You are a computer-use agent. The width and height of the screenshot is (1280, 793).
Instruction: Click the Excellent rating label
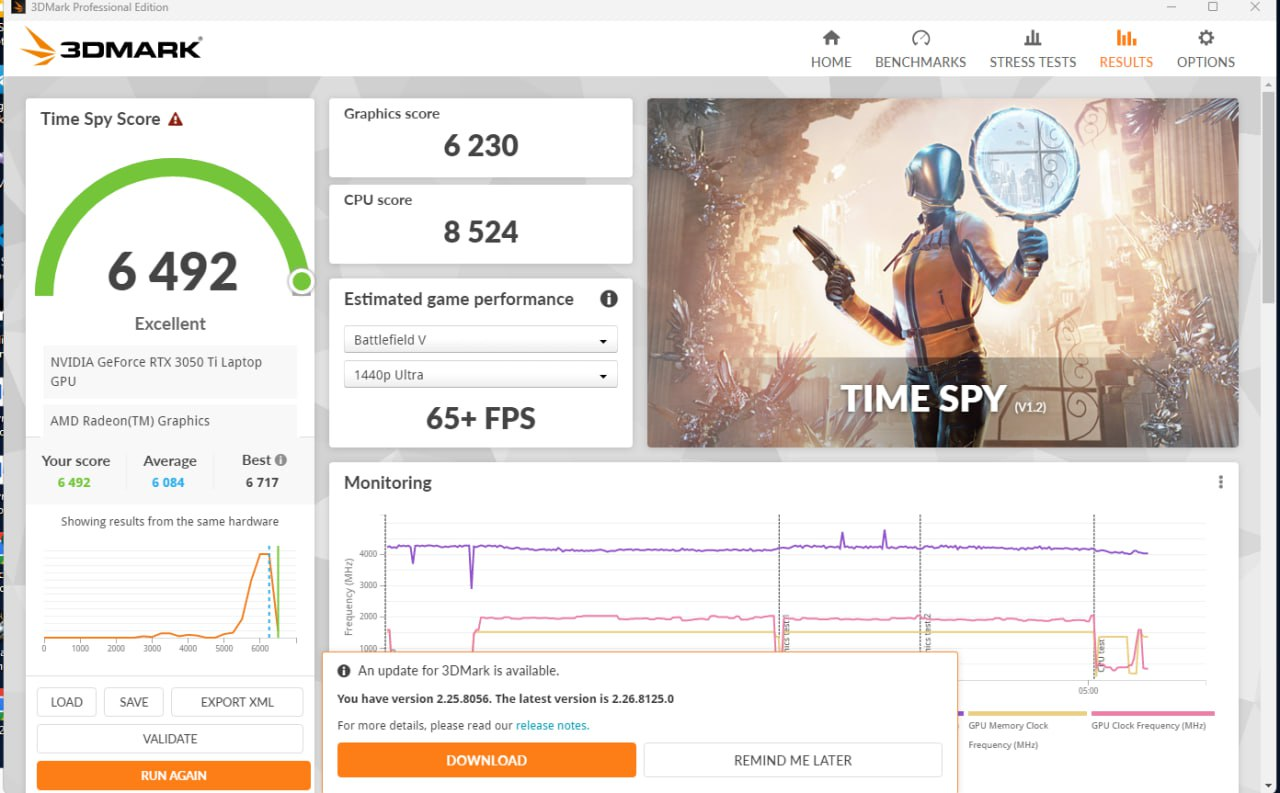click(170, 324)
